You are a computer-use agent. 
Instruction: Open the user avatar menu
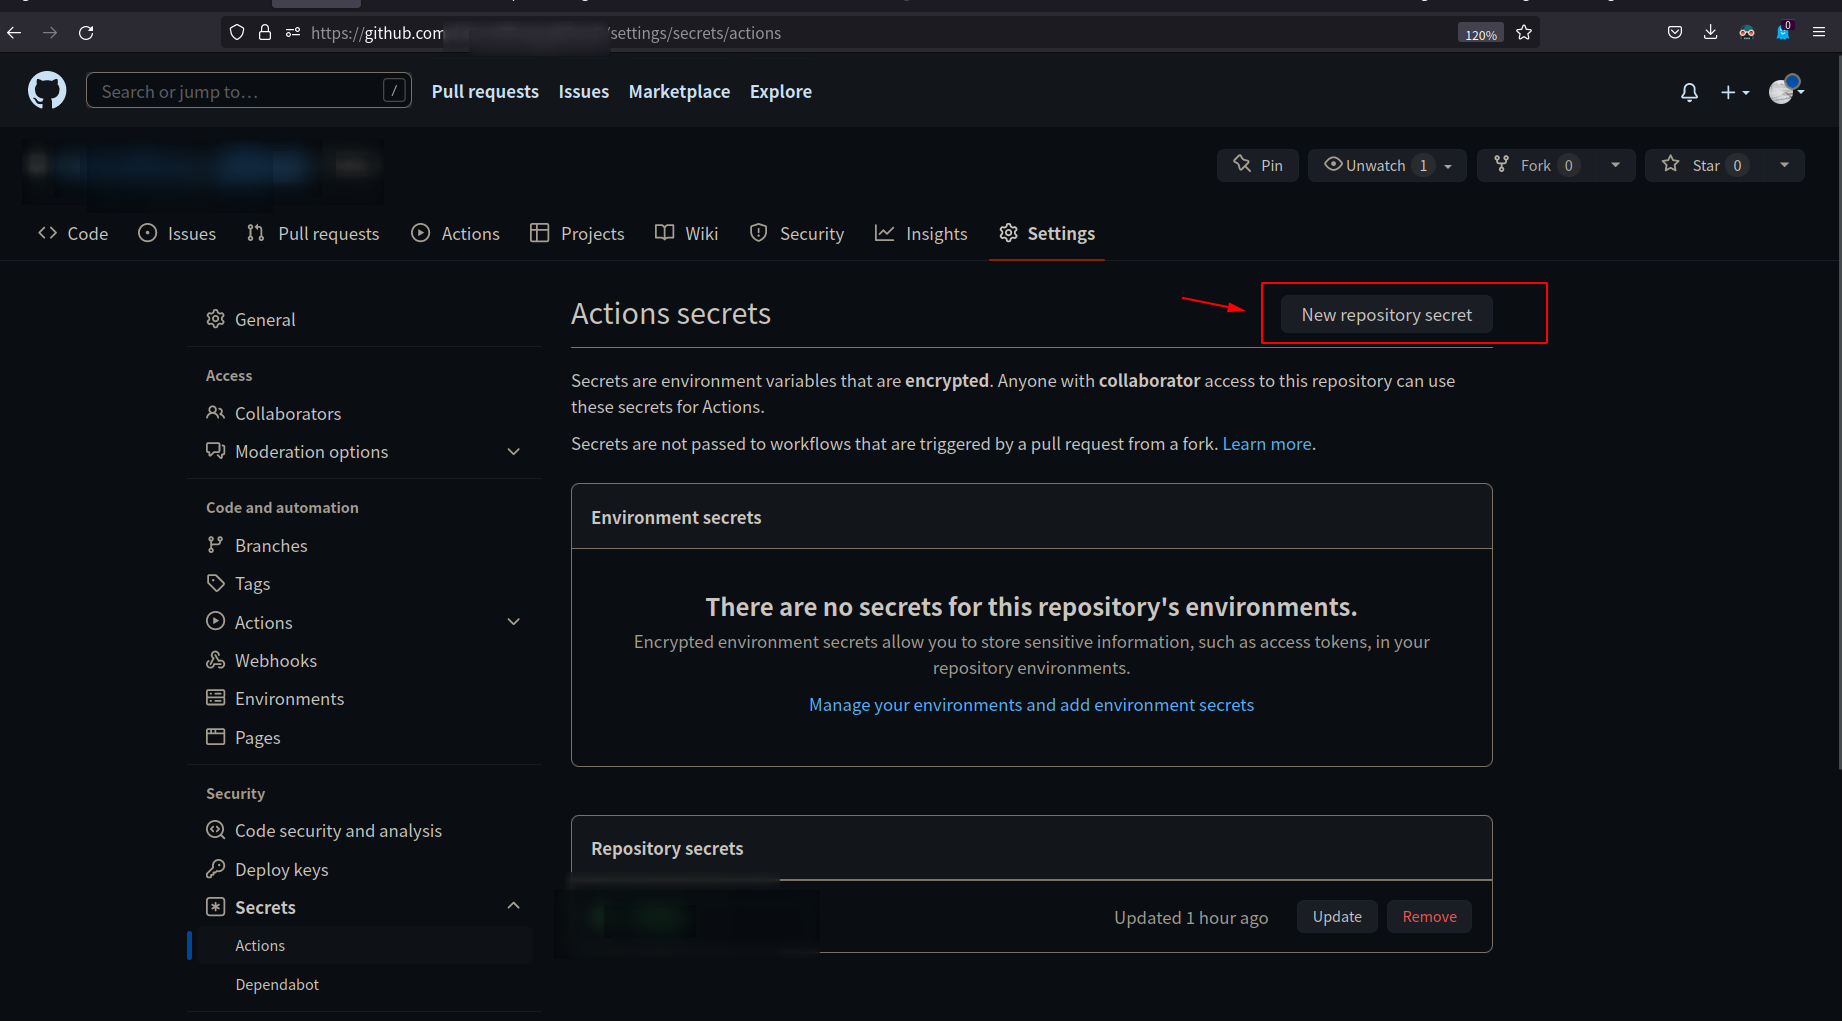[x=1786, y=91]
